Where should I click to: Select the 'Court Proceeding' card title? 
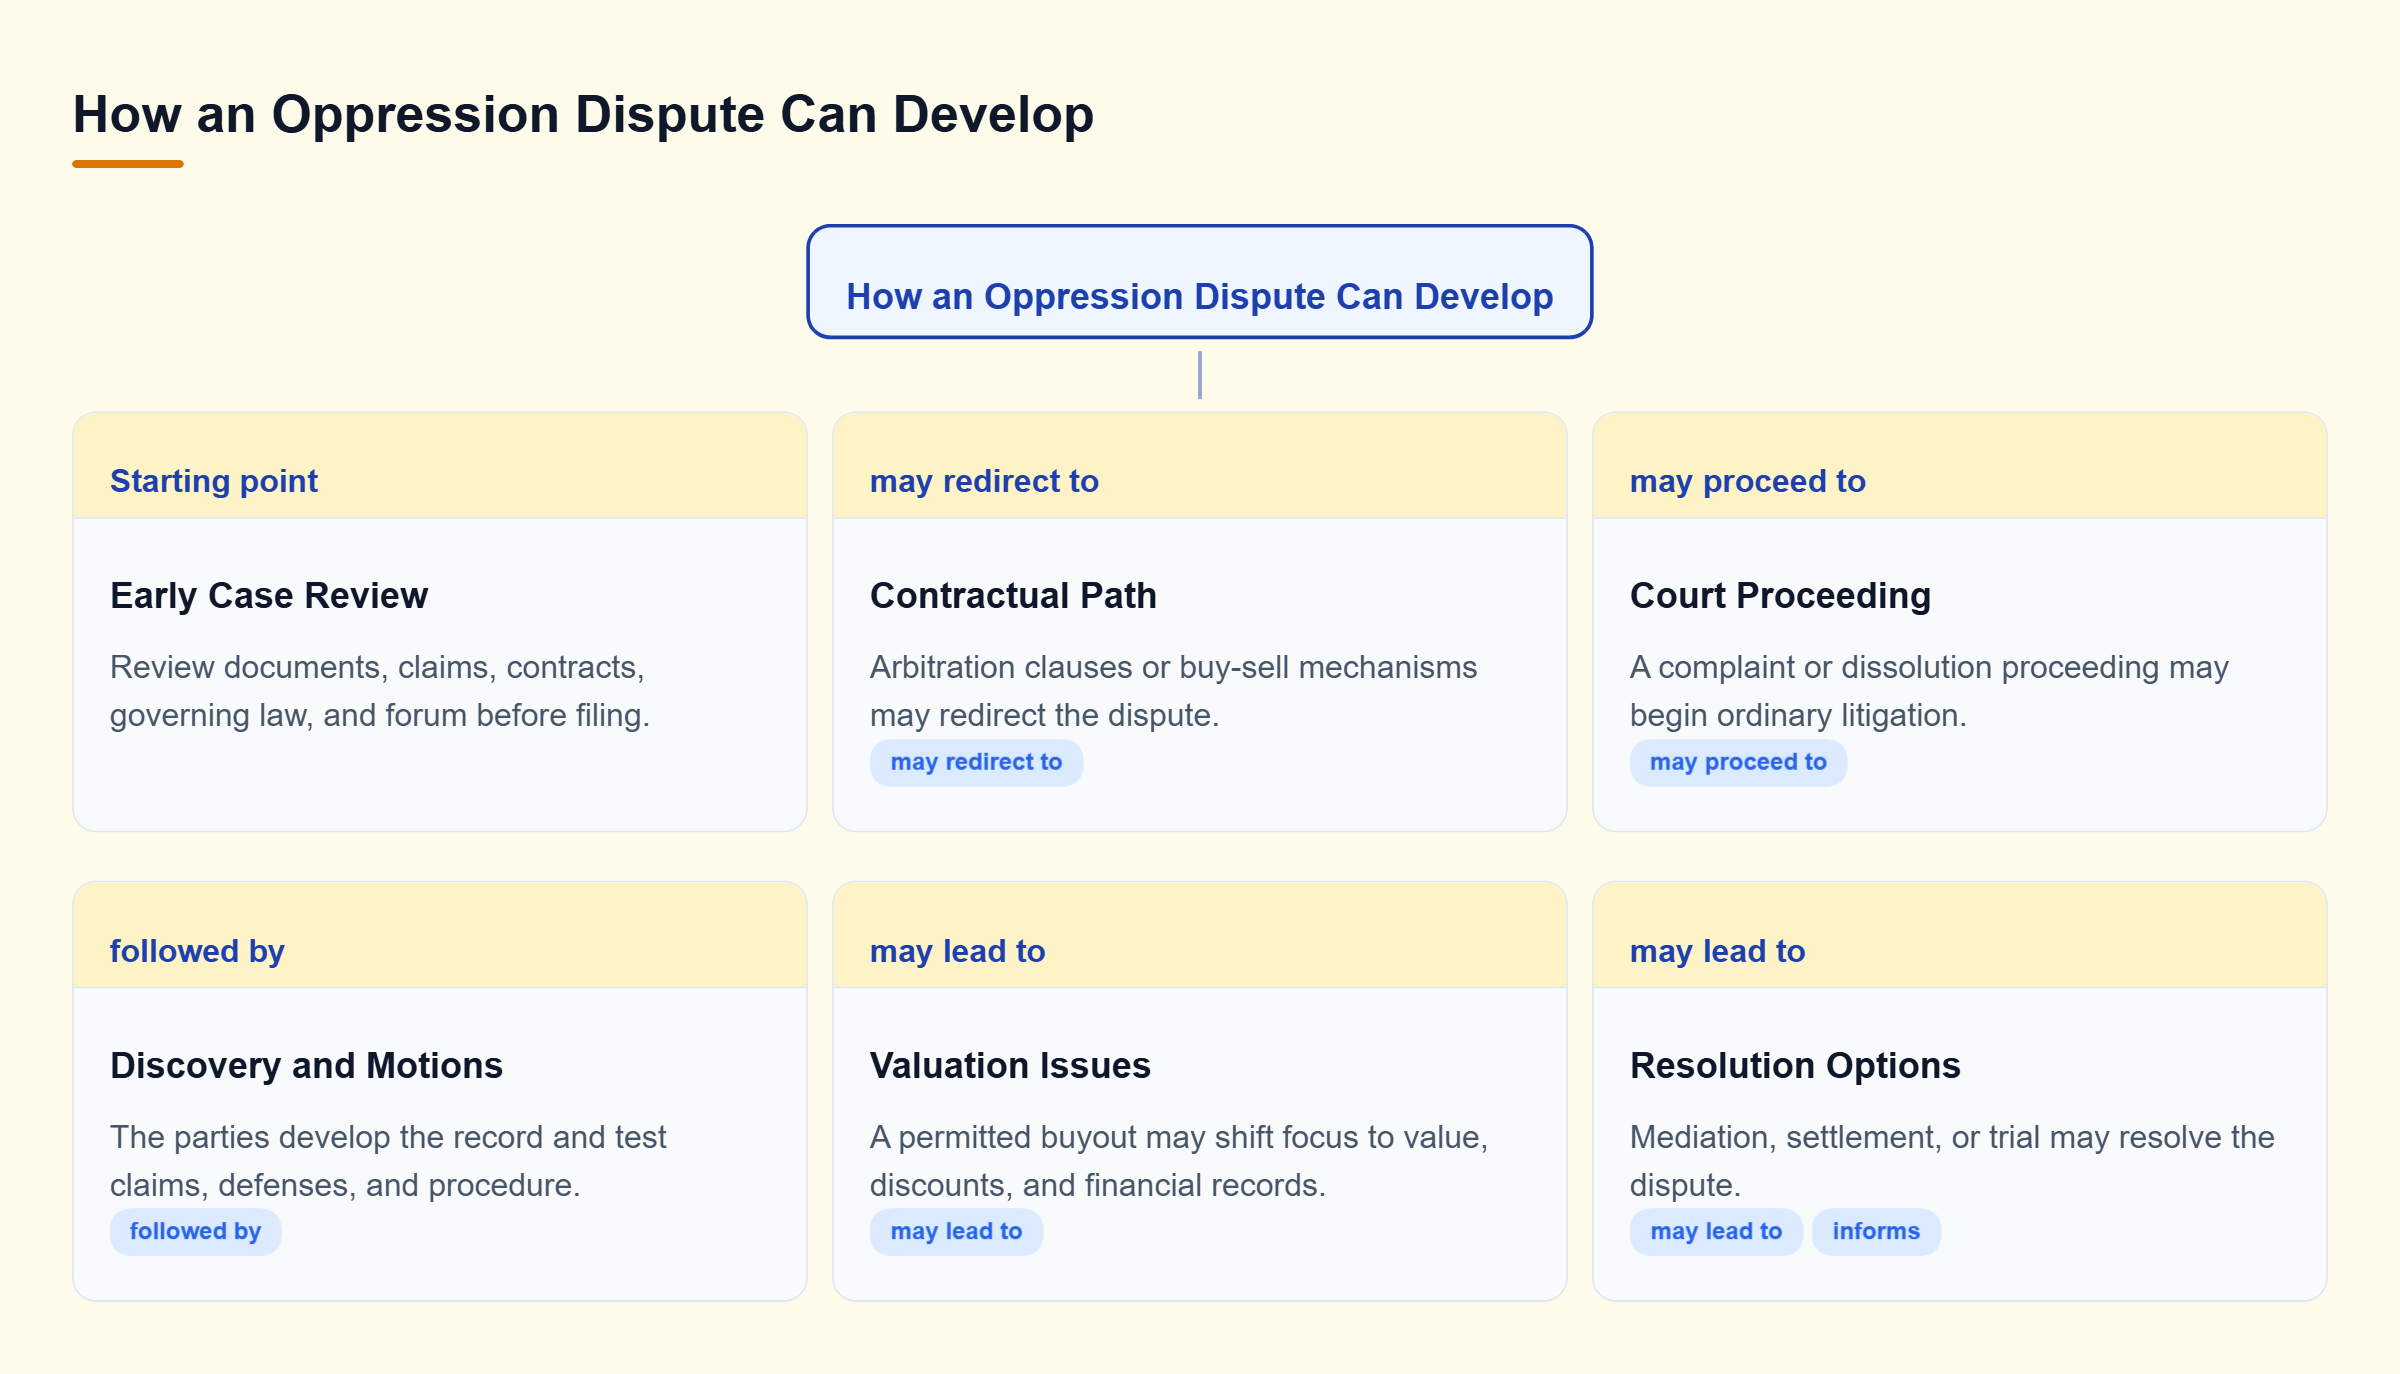pos(1780,595)
